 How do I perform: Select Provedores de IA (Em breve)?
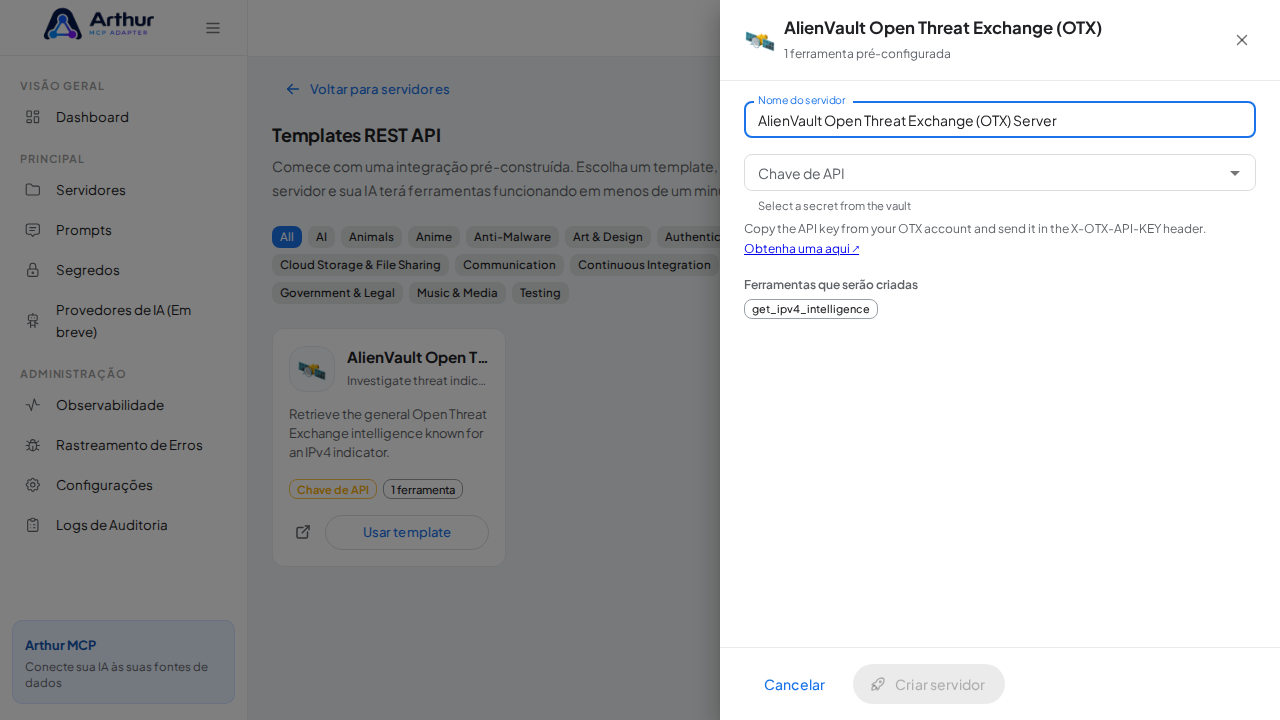coord(124,321)
